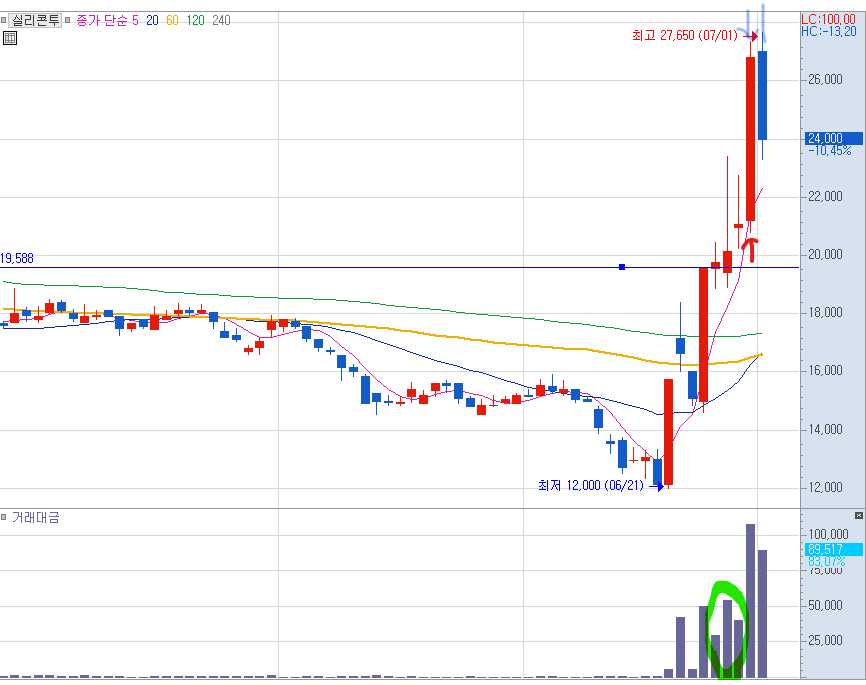Click the 19,588 horizontal line label
Viewport: 866px width, 685px height.
click(17, 259)
